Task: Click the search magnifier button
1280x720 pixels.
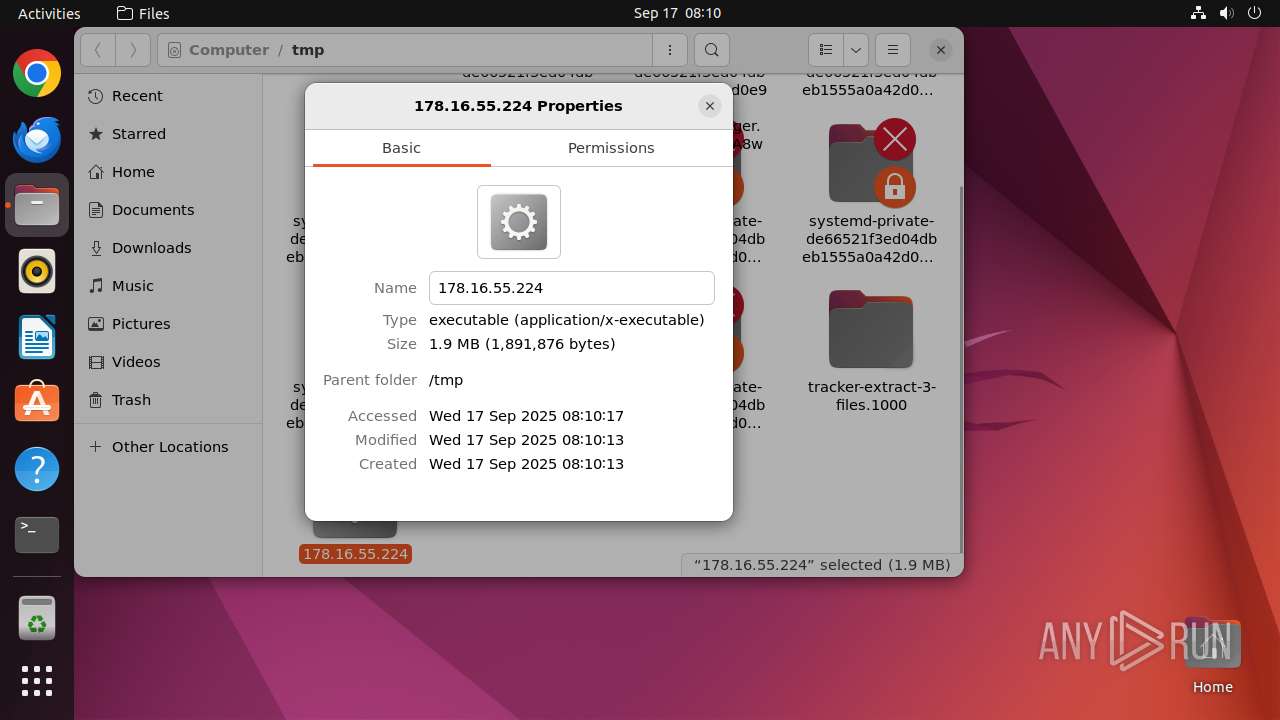Action: (x=711, y=50)
